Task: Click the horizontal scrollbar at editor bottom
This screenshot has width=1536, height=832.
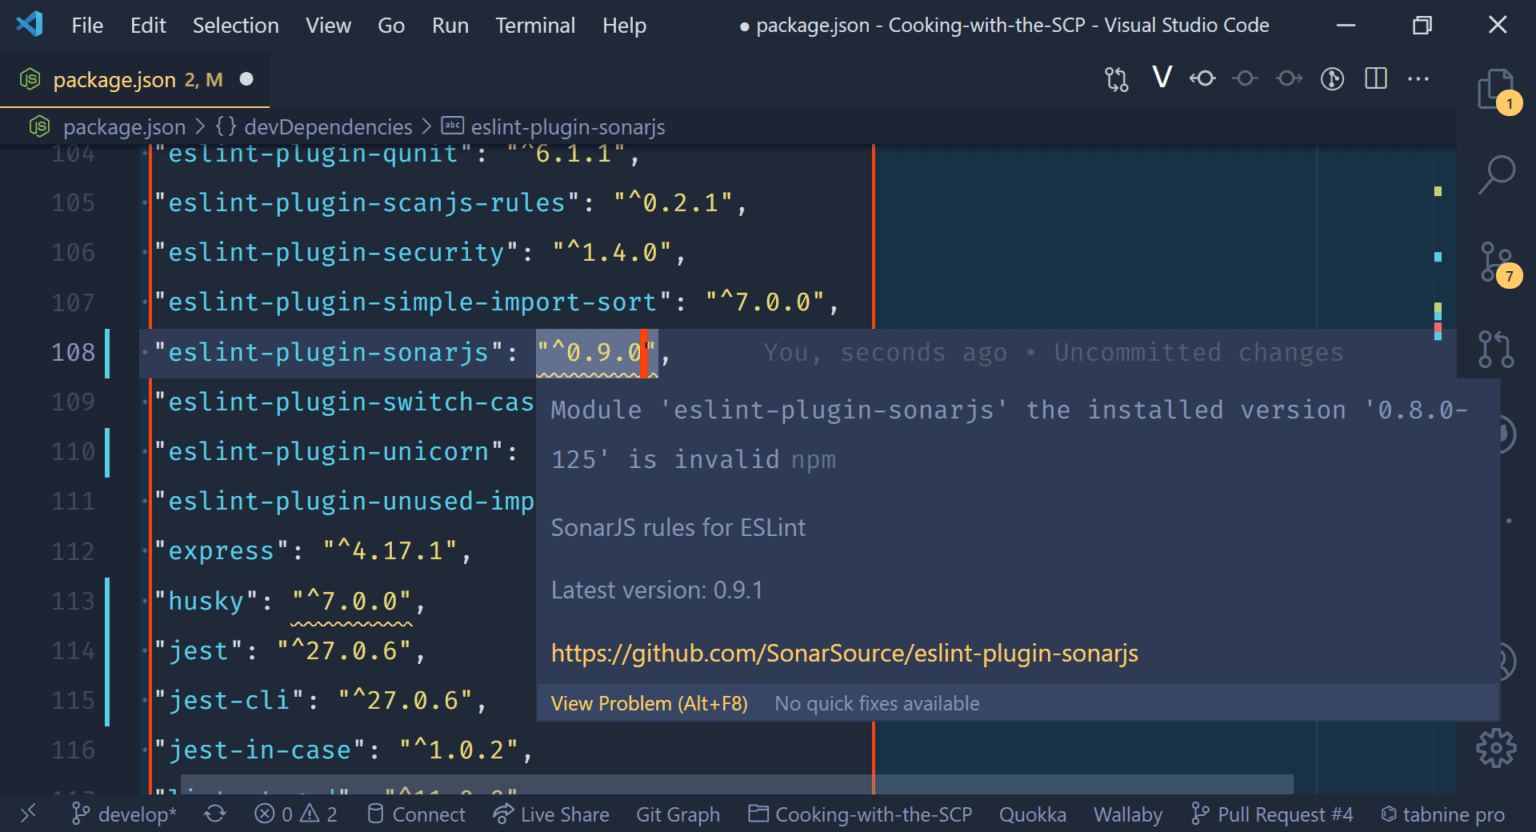Action: [x=737, y=783]
